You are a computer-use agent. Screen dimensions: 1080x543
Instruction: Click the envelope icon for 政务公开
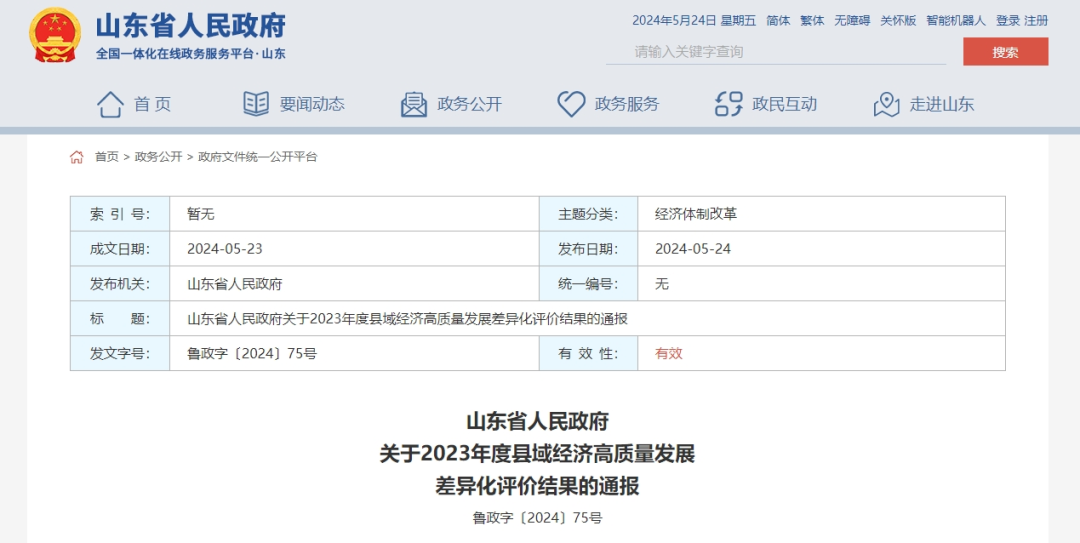coord(414,105)
